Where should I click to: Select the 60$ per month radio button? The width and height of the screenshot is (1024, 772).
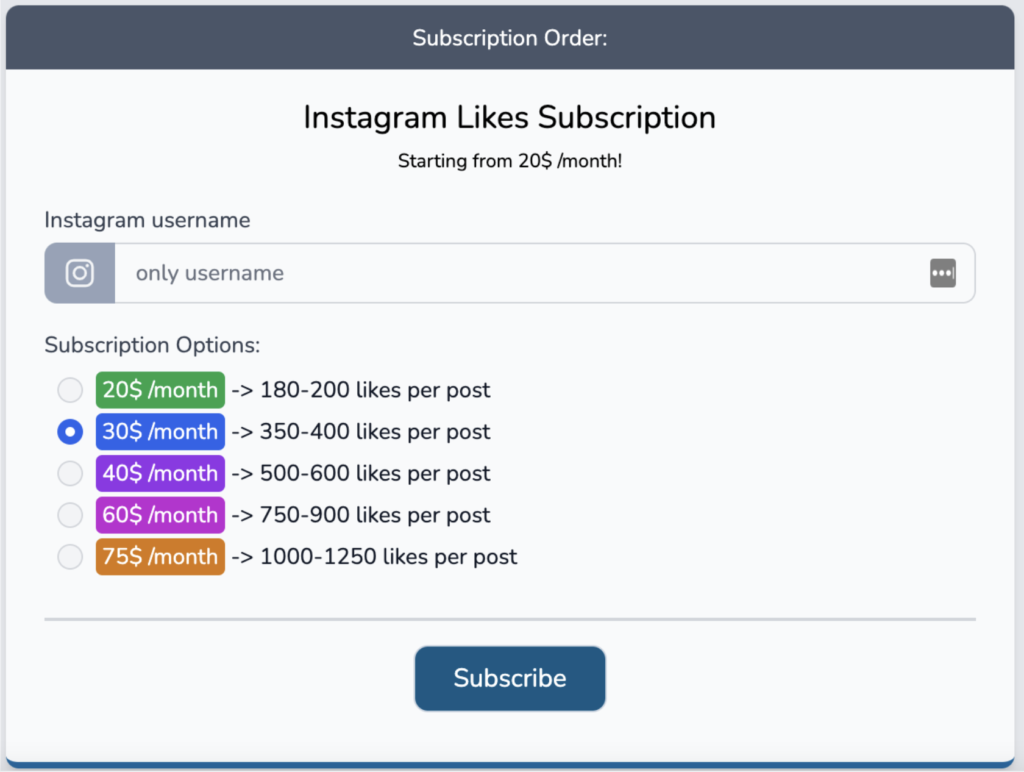(70, 515)
